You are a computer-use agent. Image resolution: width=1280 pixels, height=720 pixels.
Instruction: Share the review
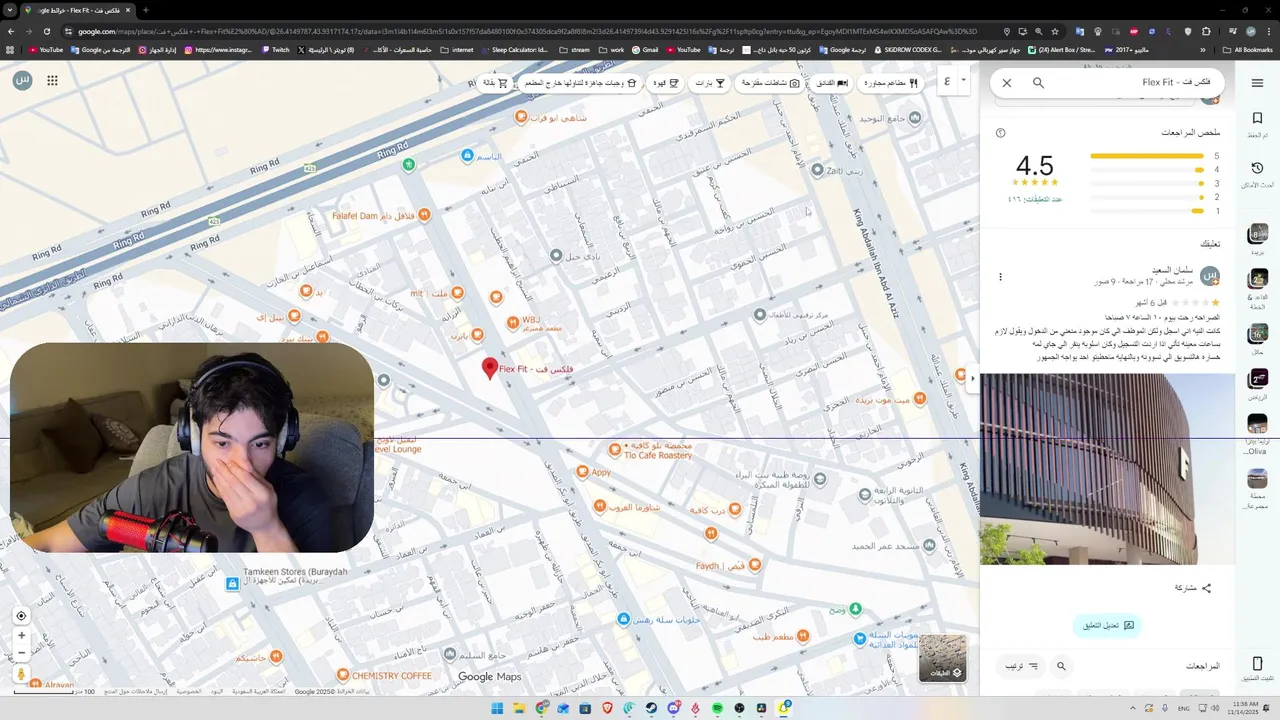click(1192, 588)
